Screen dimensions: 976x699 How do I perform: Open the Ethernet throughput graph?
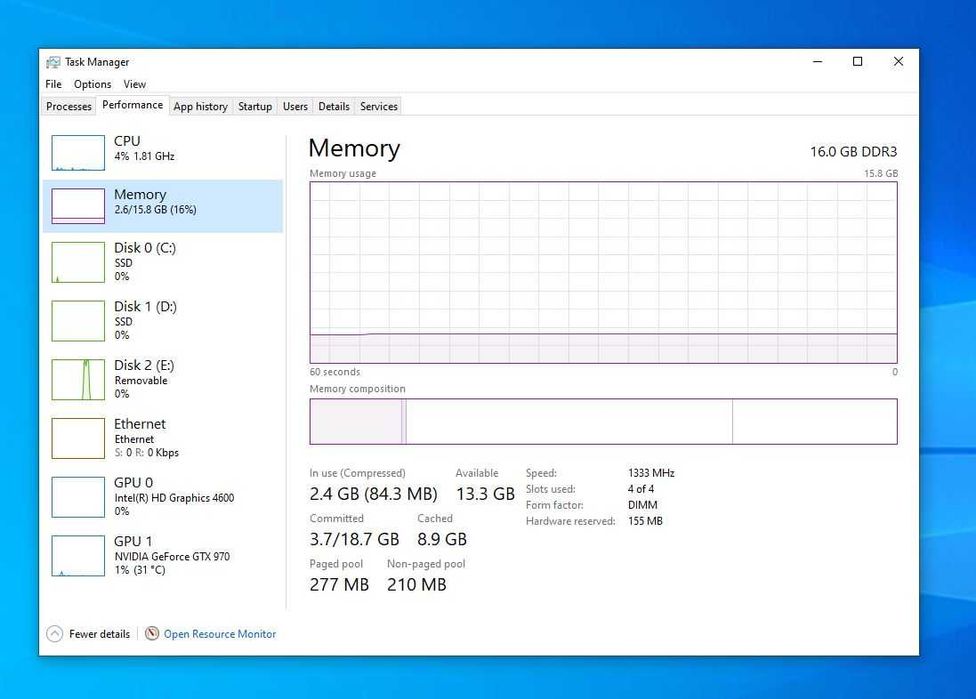coord(78,438)
